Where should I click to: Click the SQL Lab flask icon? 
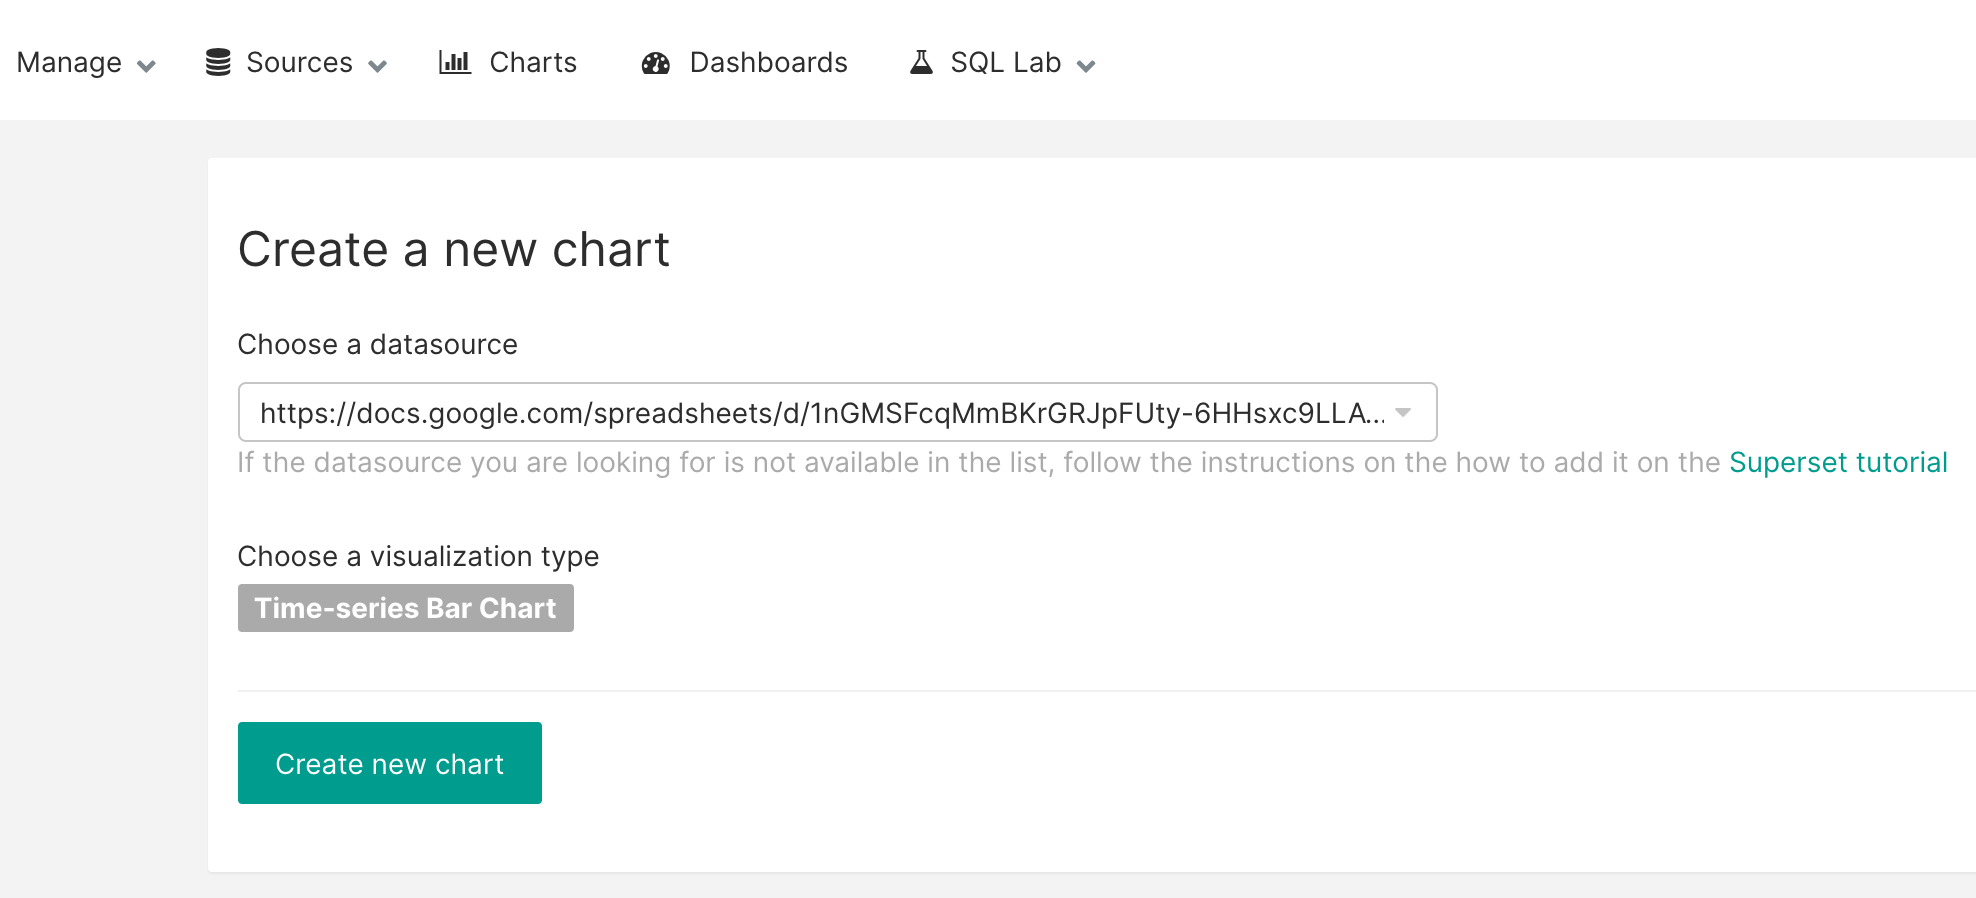point(919,62)
